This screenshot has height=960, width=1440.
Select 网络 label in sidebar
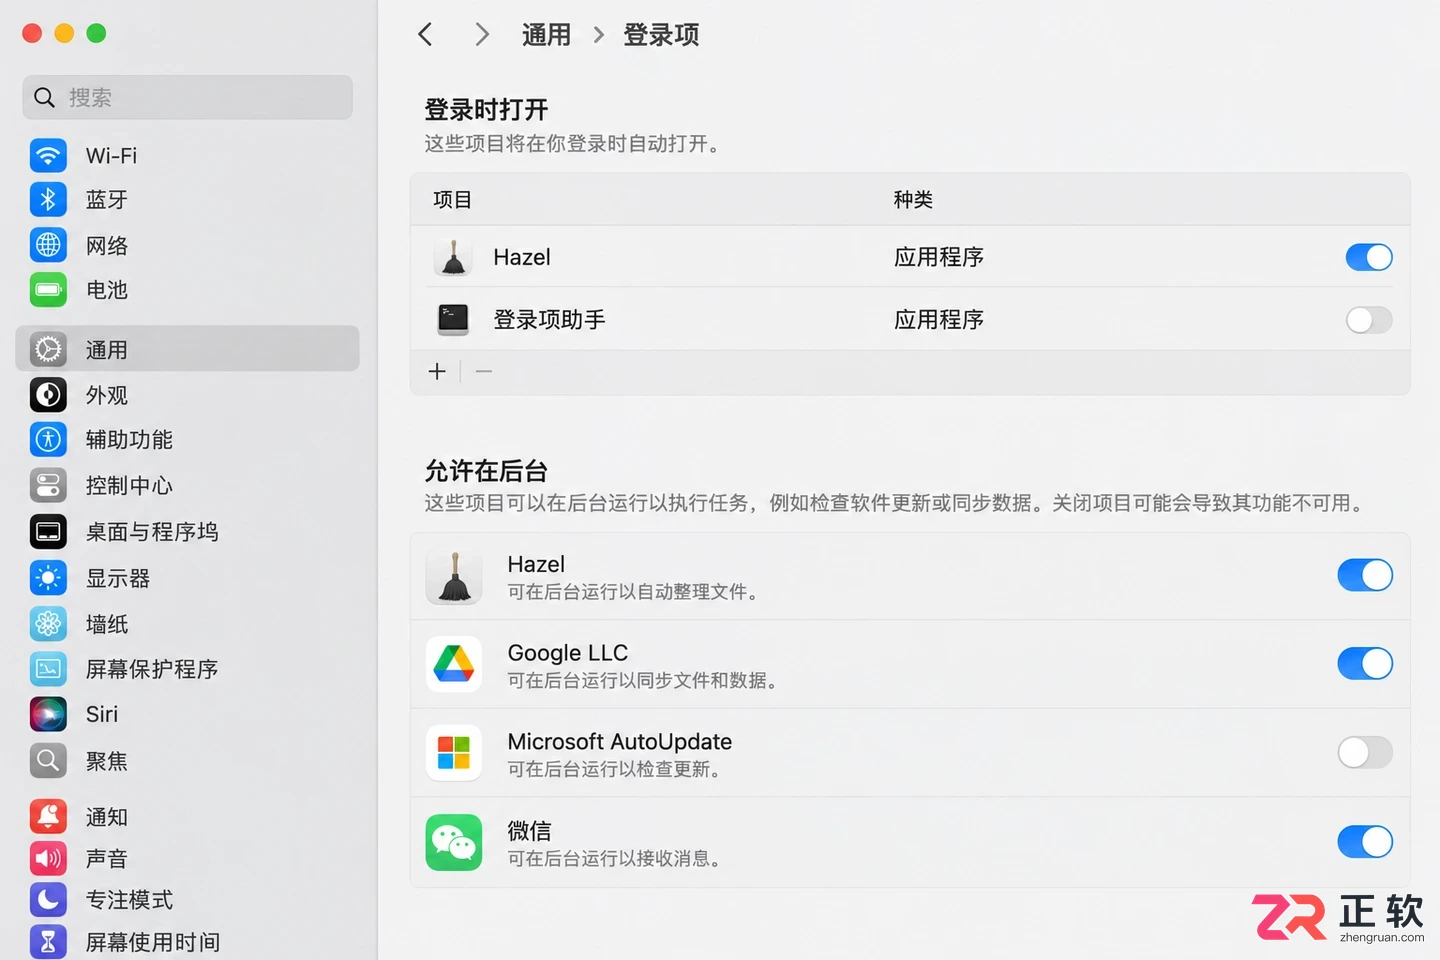107,246
